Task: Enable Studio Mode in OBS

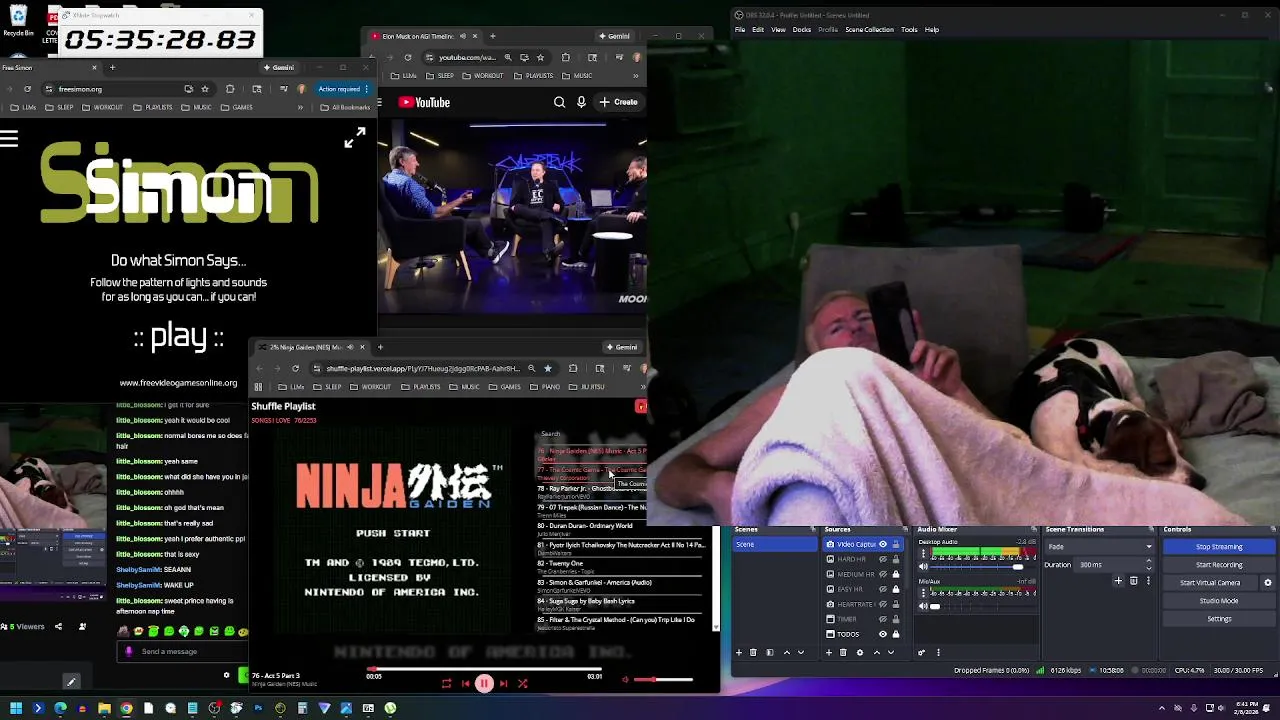Action: pyautogui.click(x=1218, y=601)
